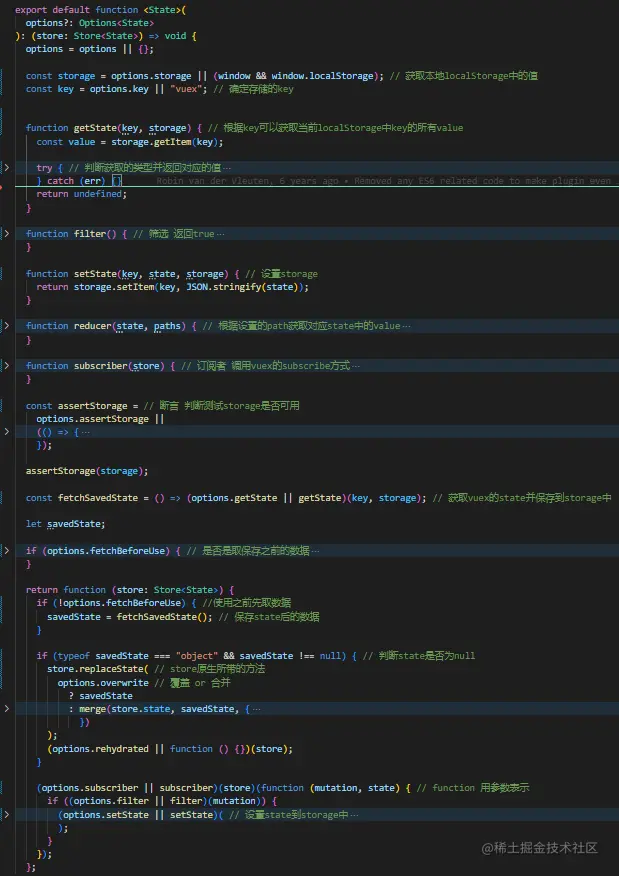This screenshot has width=619, height=876.
Task: Expand the folded merge(store.state, savedState) call
Action: 7,708
